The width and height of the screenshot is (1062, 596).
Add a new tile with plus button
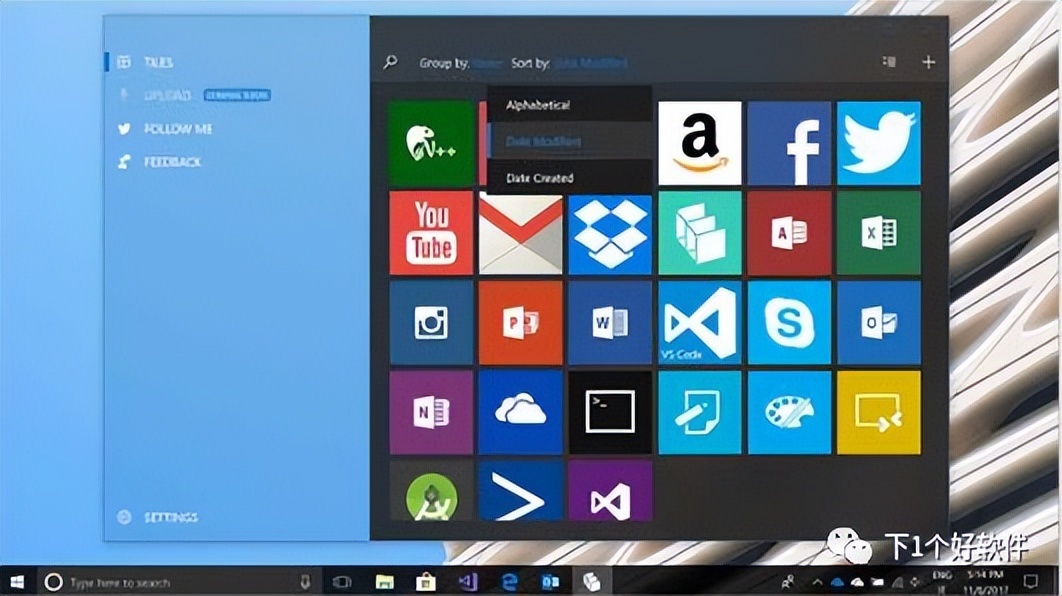tap(929, 62)
